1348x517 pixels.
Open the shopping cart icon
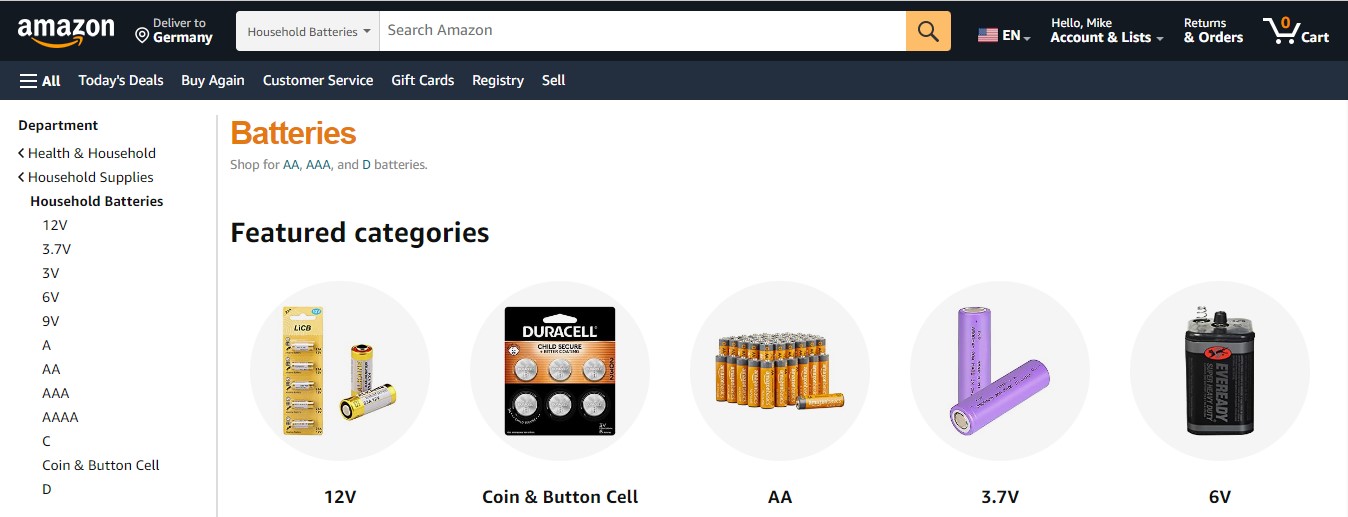pos(1296,31)
